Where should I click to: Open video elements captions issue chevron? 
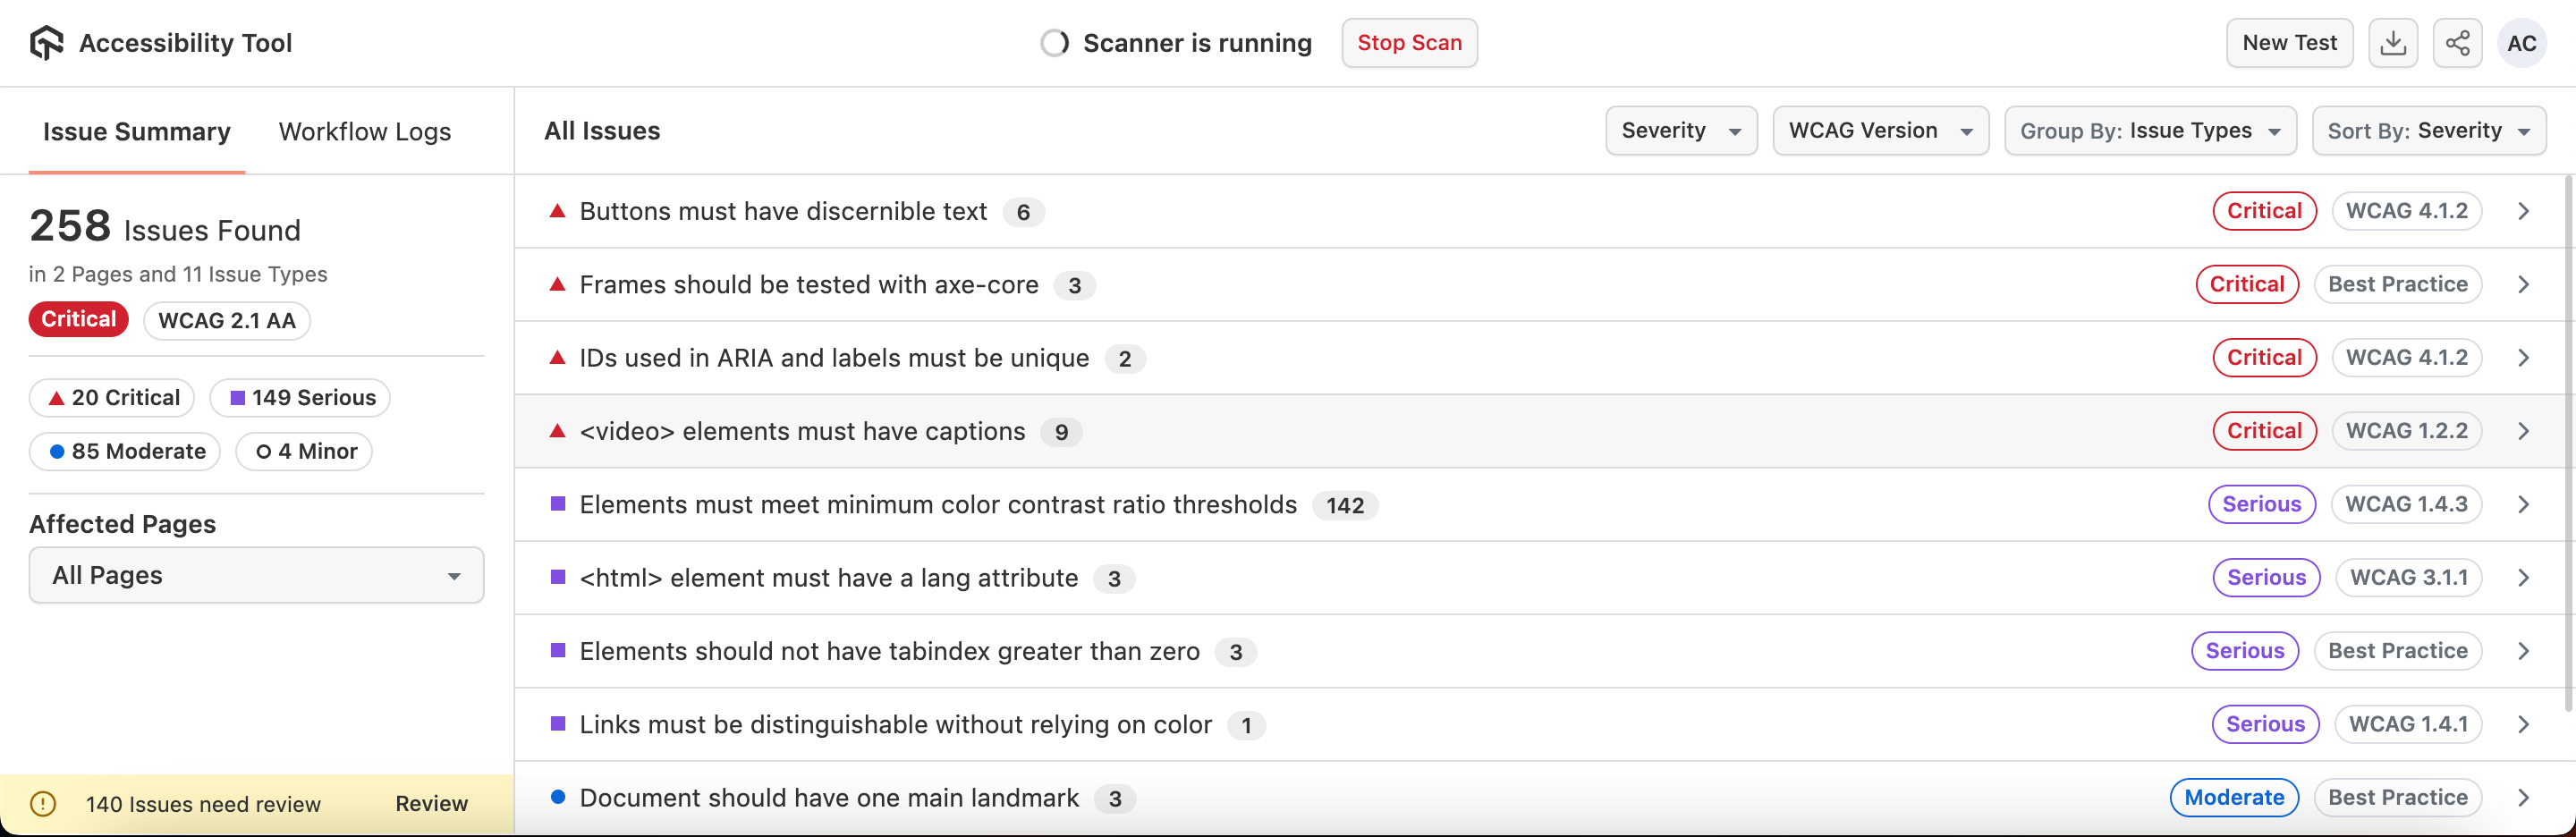pyautogui.click(x=2523, y=431)
